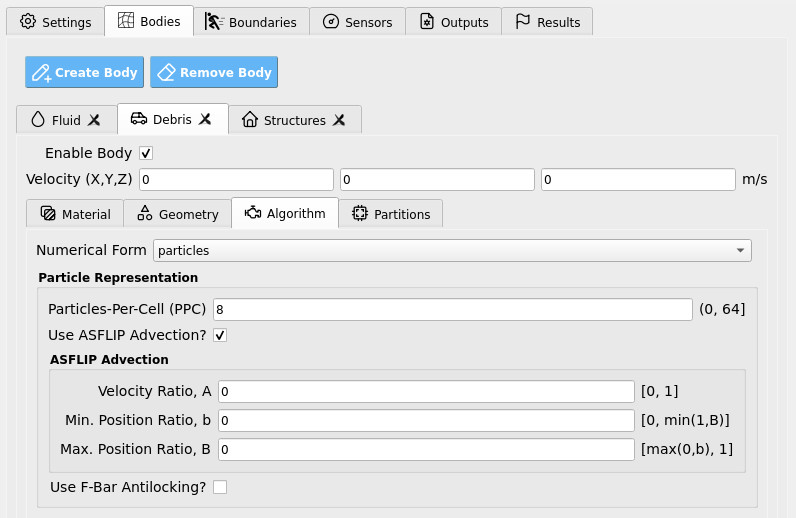This screenshot has width=796, height=518.
Task: Click the pencil-plus icon in Create Body
Action: [41, 73]
